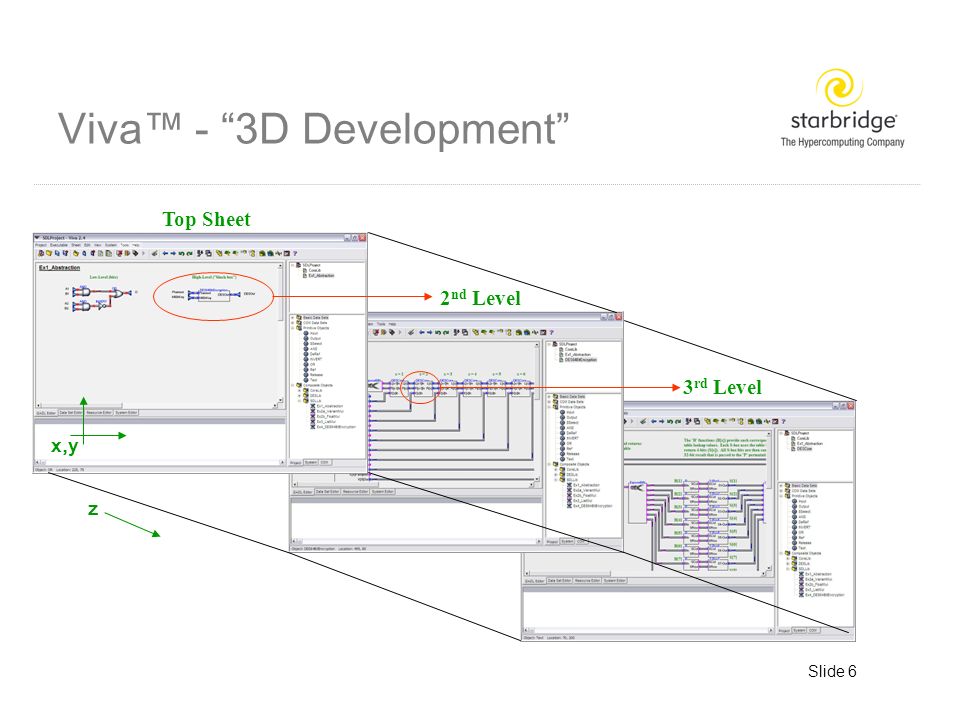The width and height of the screenshot is (960, 720).
Task: Select the bottom composite object in 3rd Level tree
Action: (821, 594)
